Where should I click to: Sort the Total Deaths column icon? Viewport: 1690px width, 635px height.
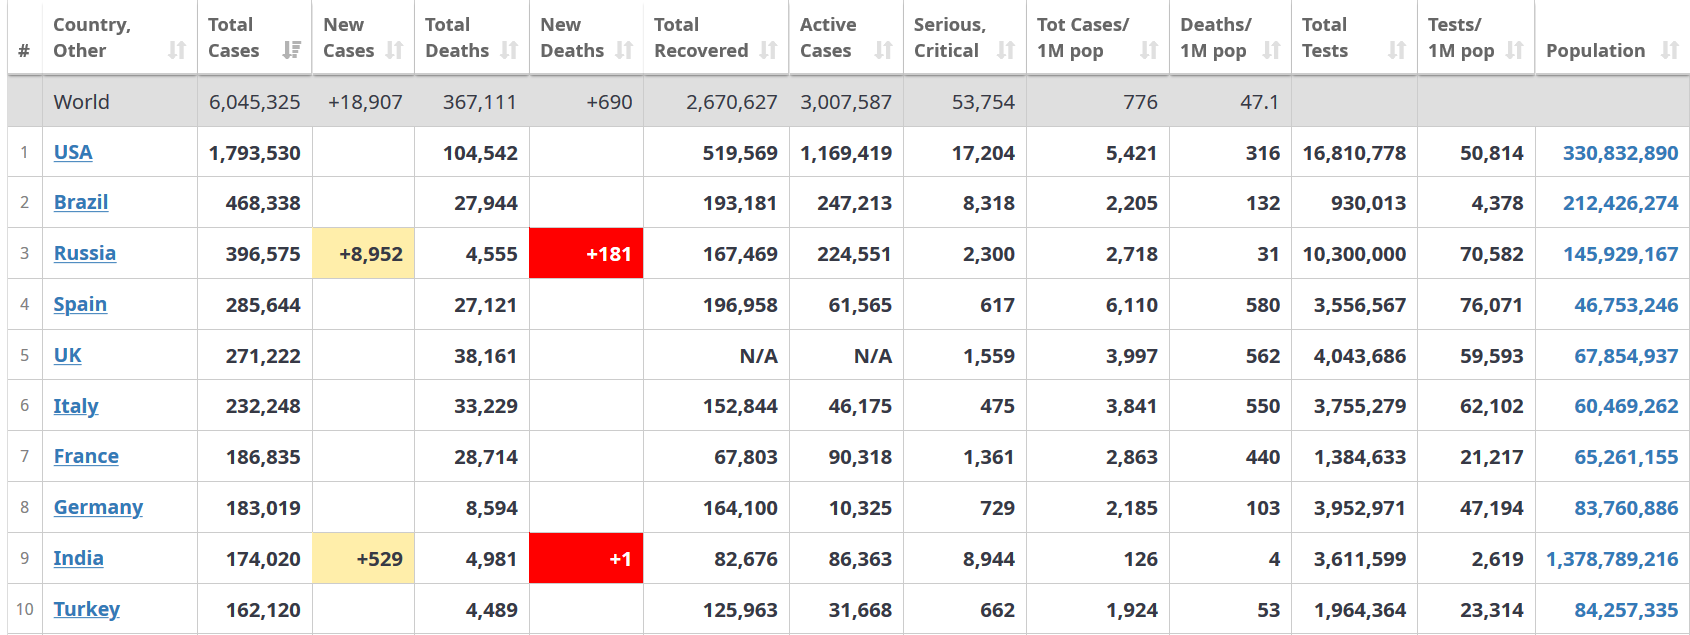point(509,50)
